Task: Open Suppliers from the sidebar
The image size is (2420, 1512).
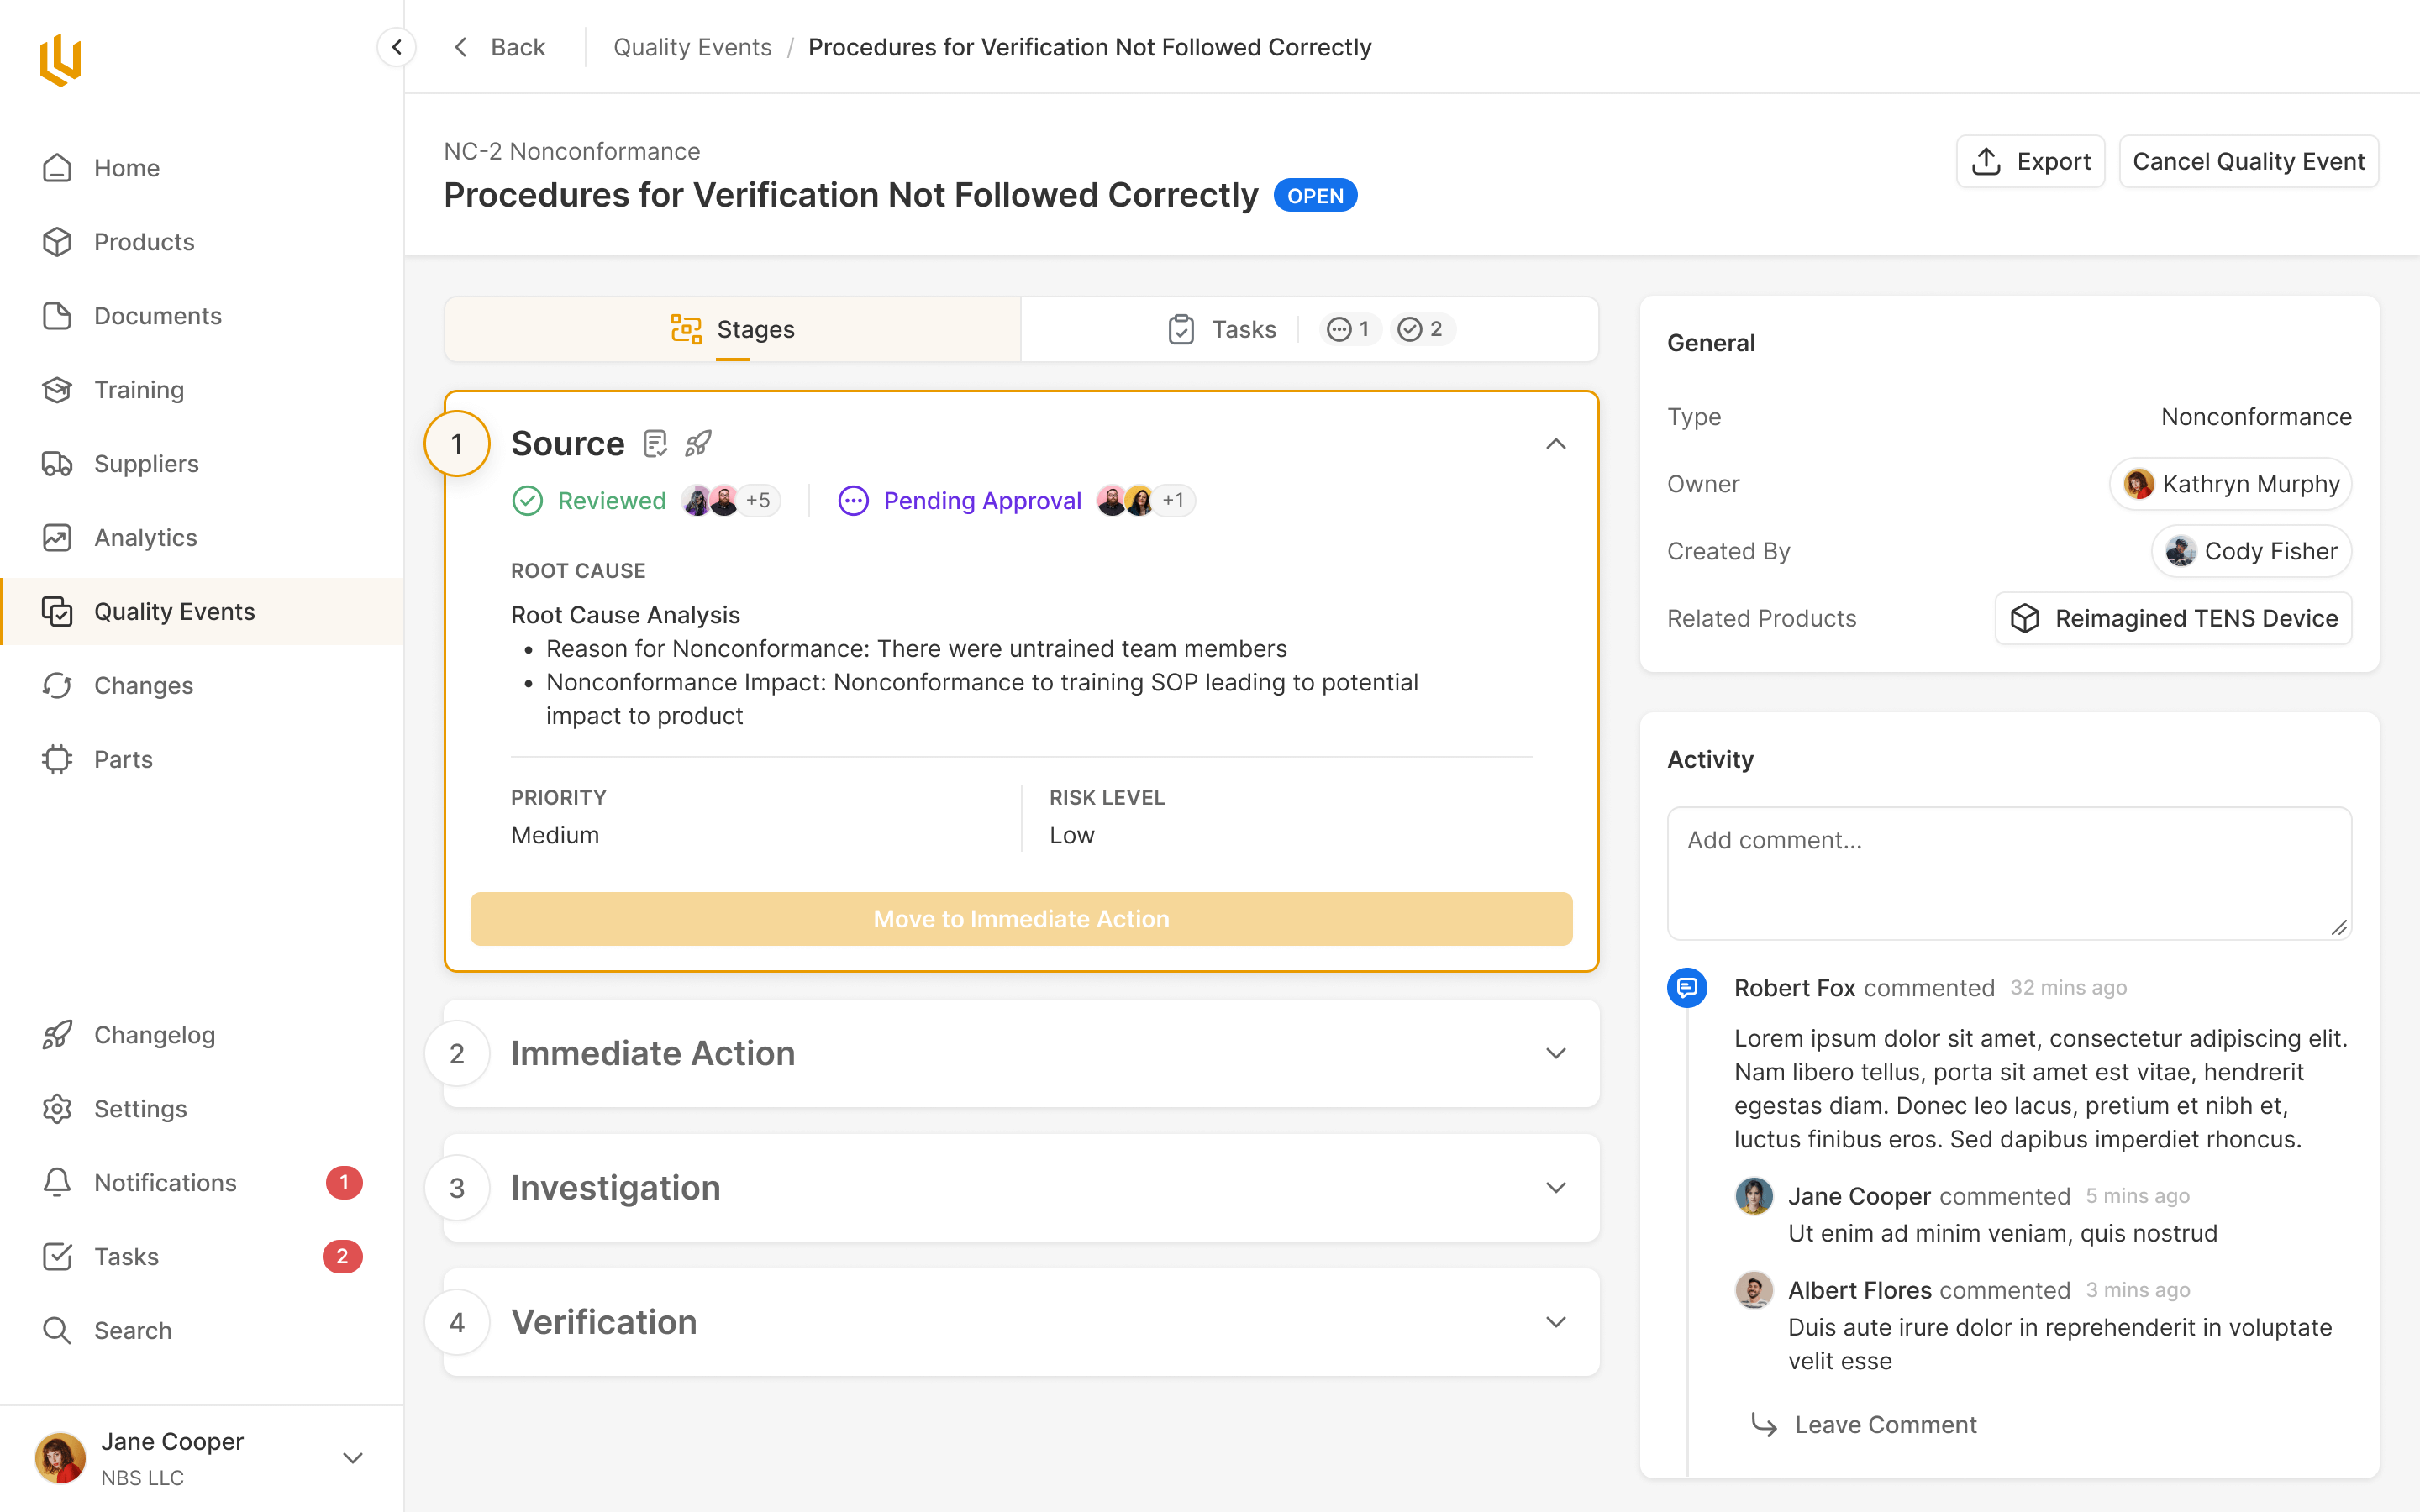Action: pyautogui.click(x=146, y=464)
